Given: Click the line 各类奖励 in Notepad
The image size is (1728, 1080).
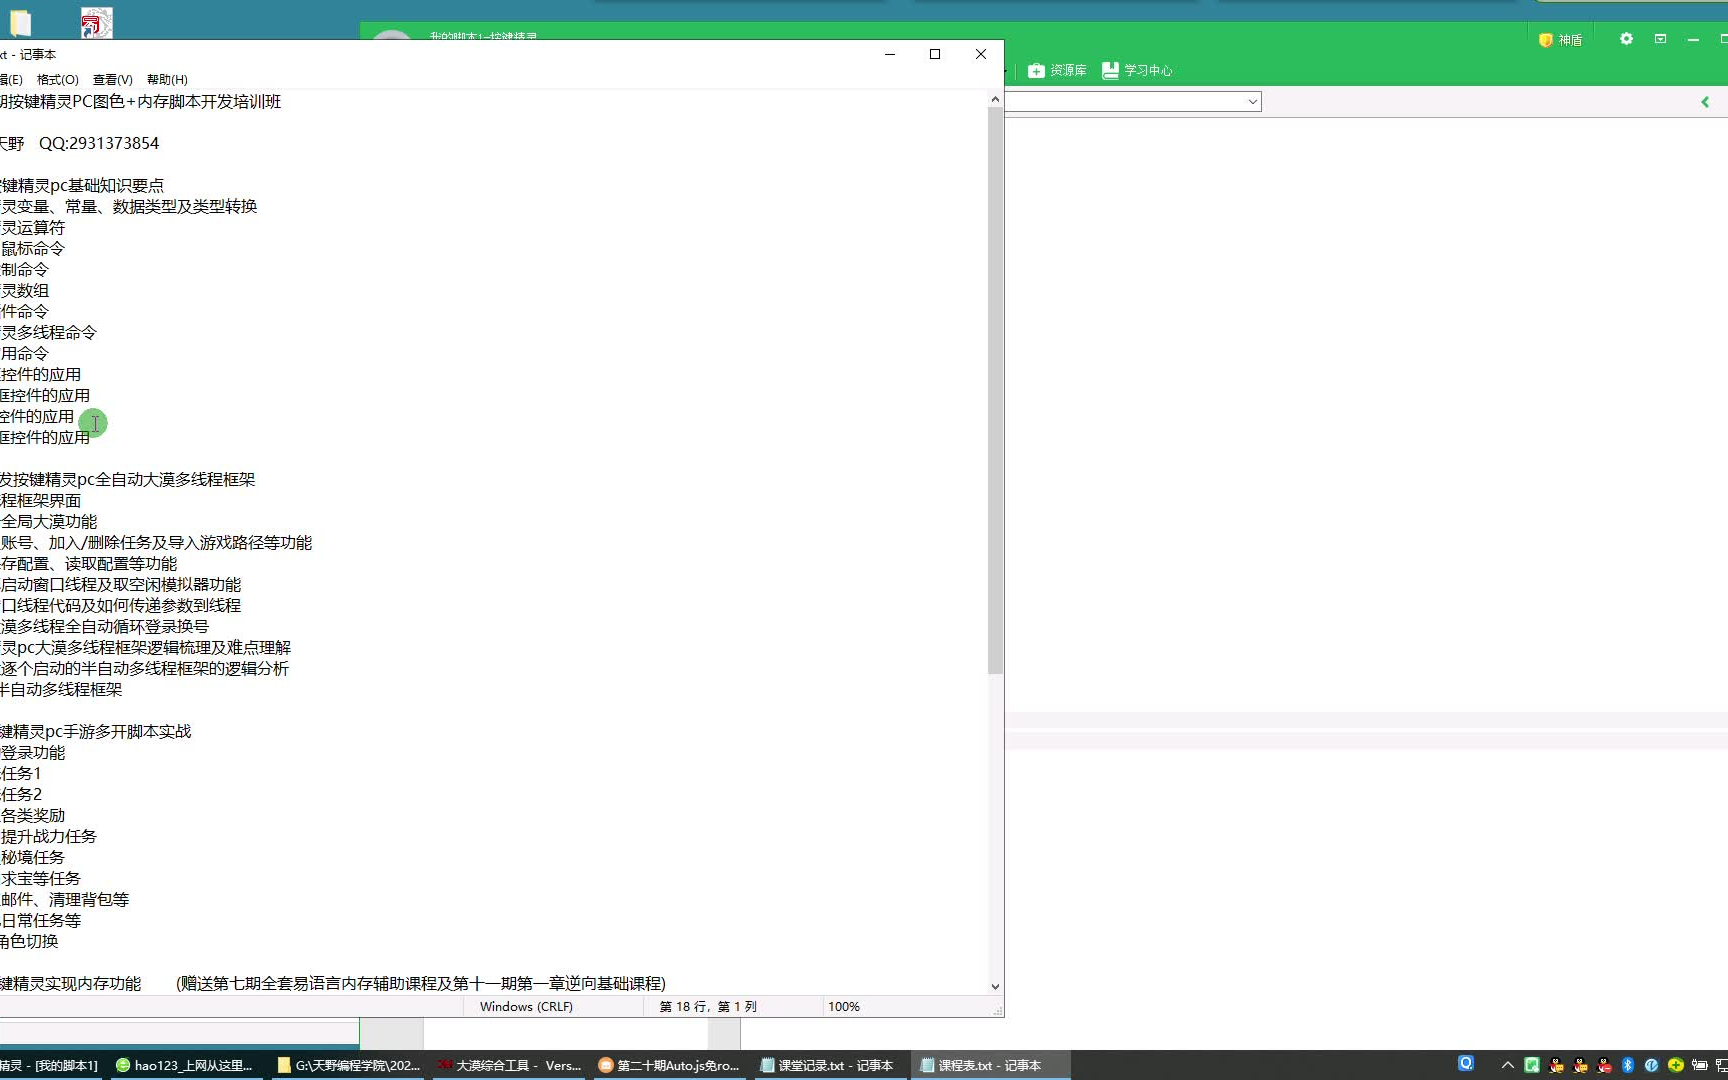Looking at the screenshot, I should pos(32,815).
